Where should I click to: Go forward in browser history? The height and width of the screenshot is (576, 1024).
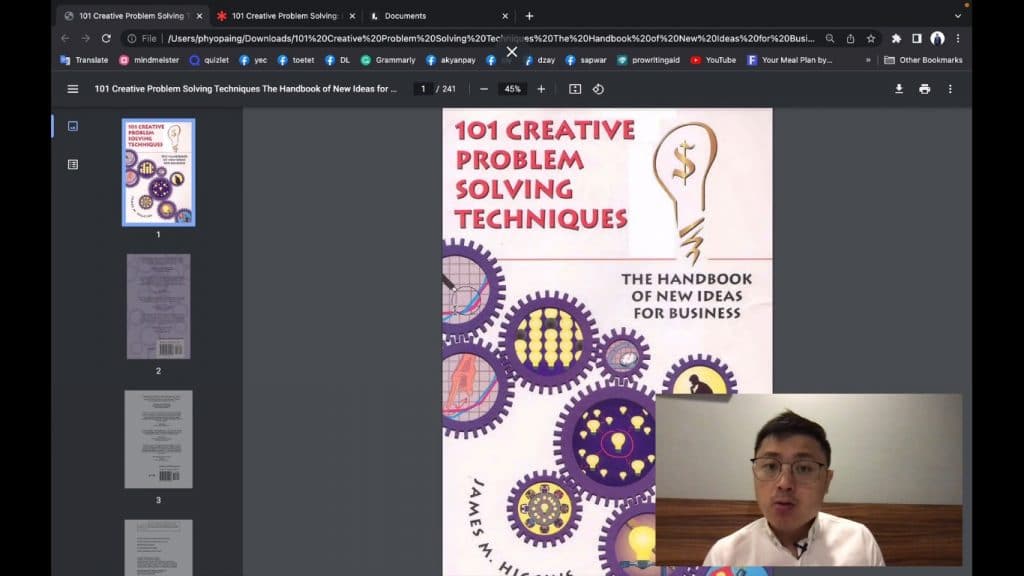(x=86, y=39)
